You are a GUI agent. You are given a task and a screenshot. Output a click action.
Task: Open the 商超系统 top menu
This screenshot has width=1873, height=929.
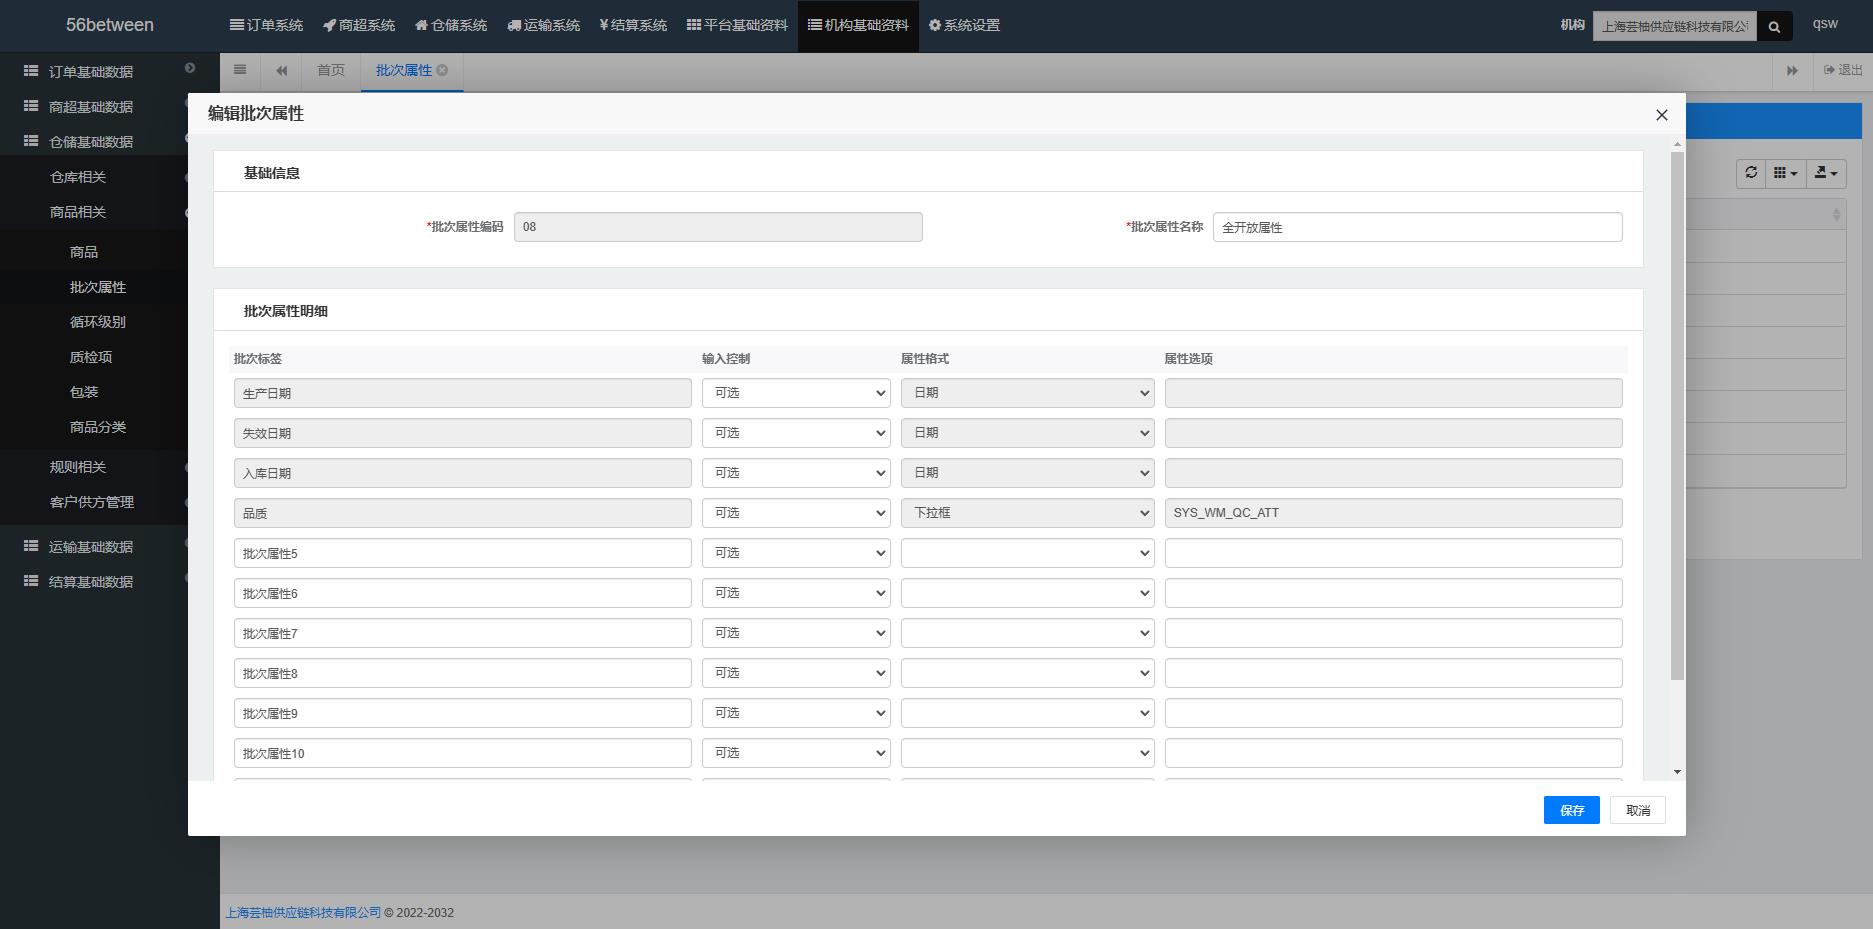pyautogui.click(x=359, y=25)
